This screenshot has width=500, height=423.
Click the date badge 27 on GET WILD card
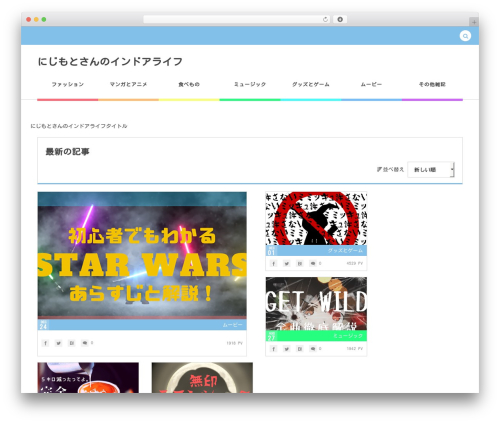click(x=271, y=336)
